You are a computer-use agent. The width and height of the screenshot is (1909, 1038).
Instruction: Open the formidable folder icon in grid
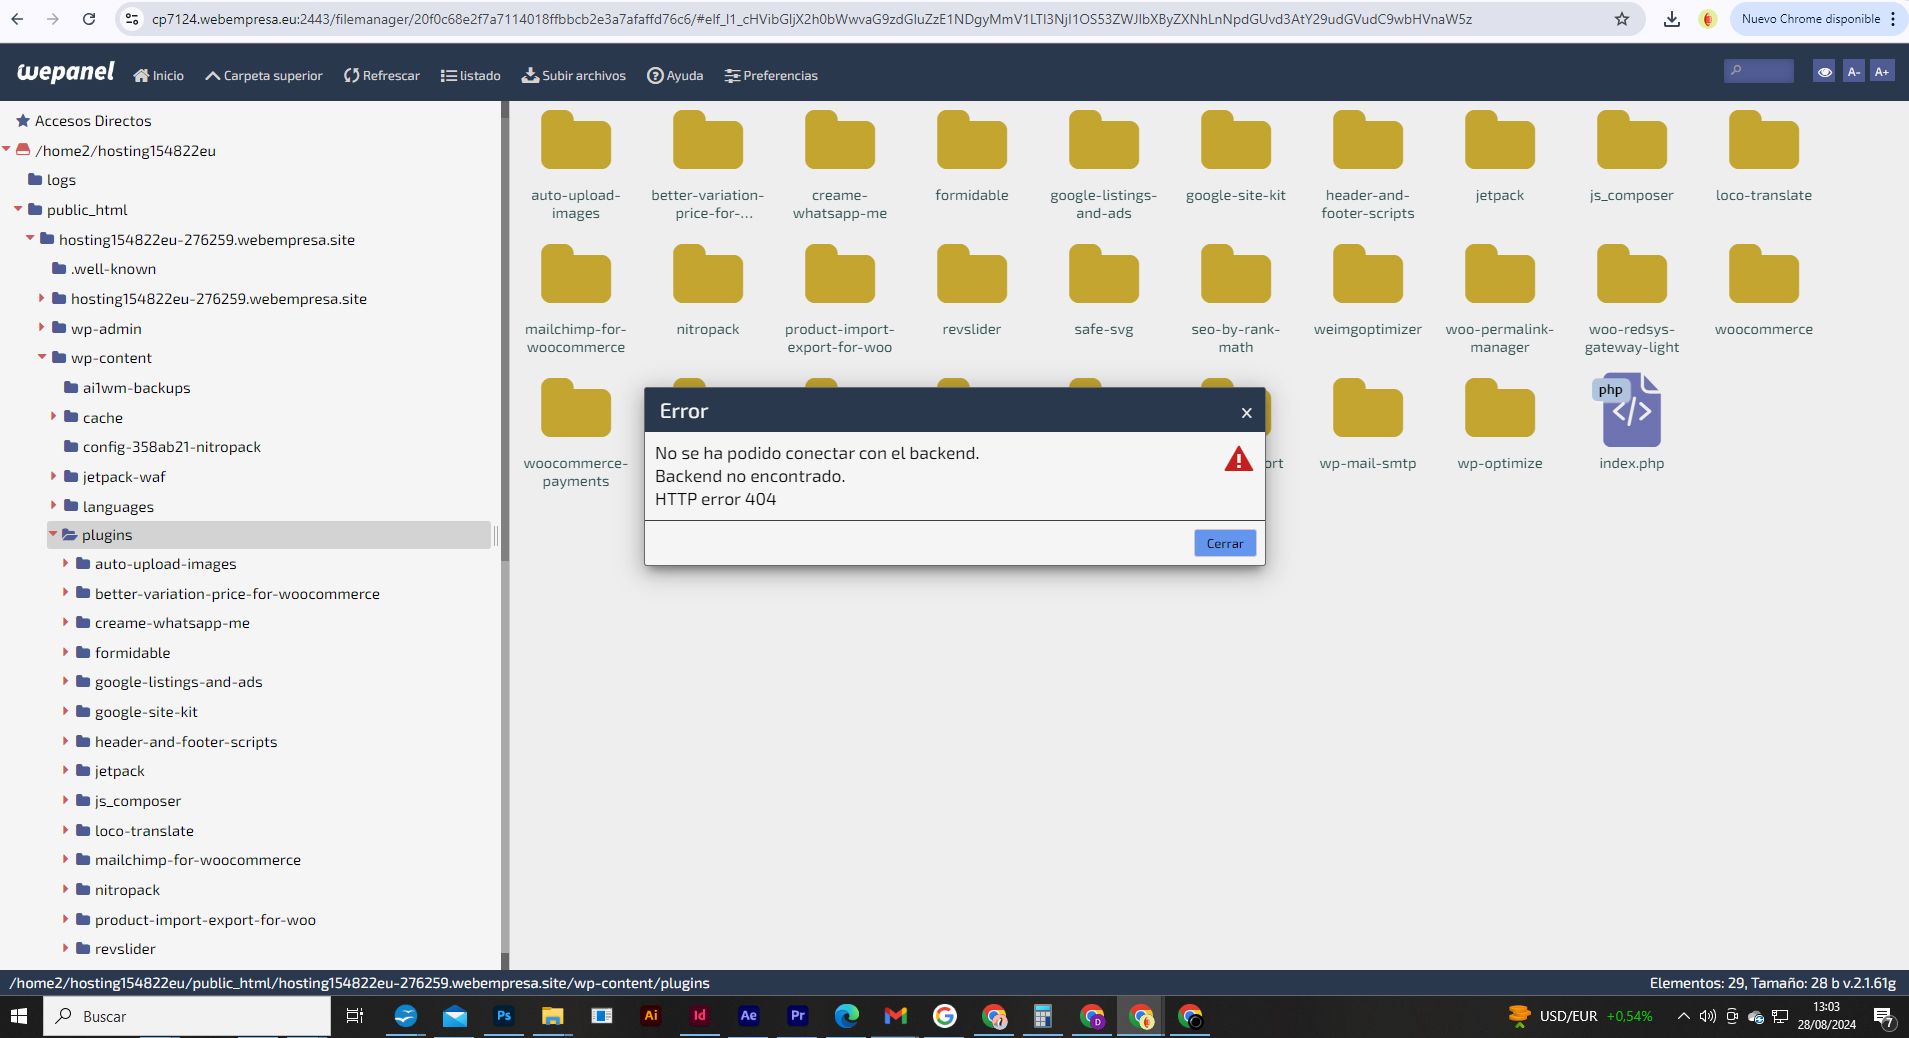coord(972,140)
